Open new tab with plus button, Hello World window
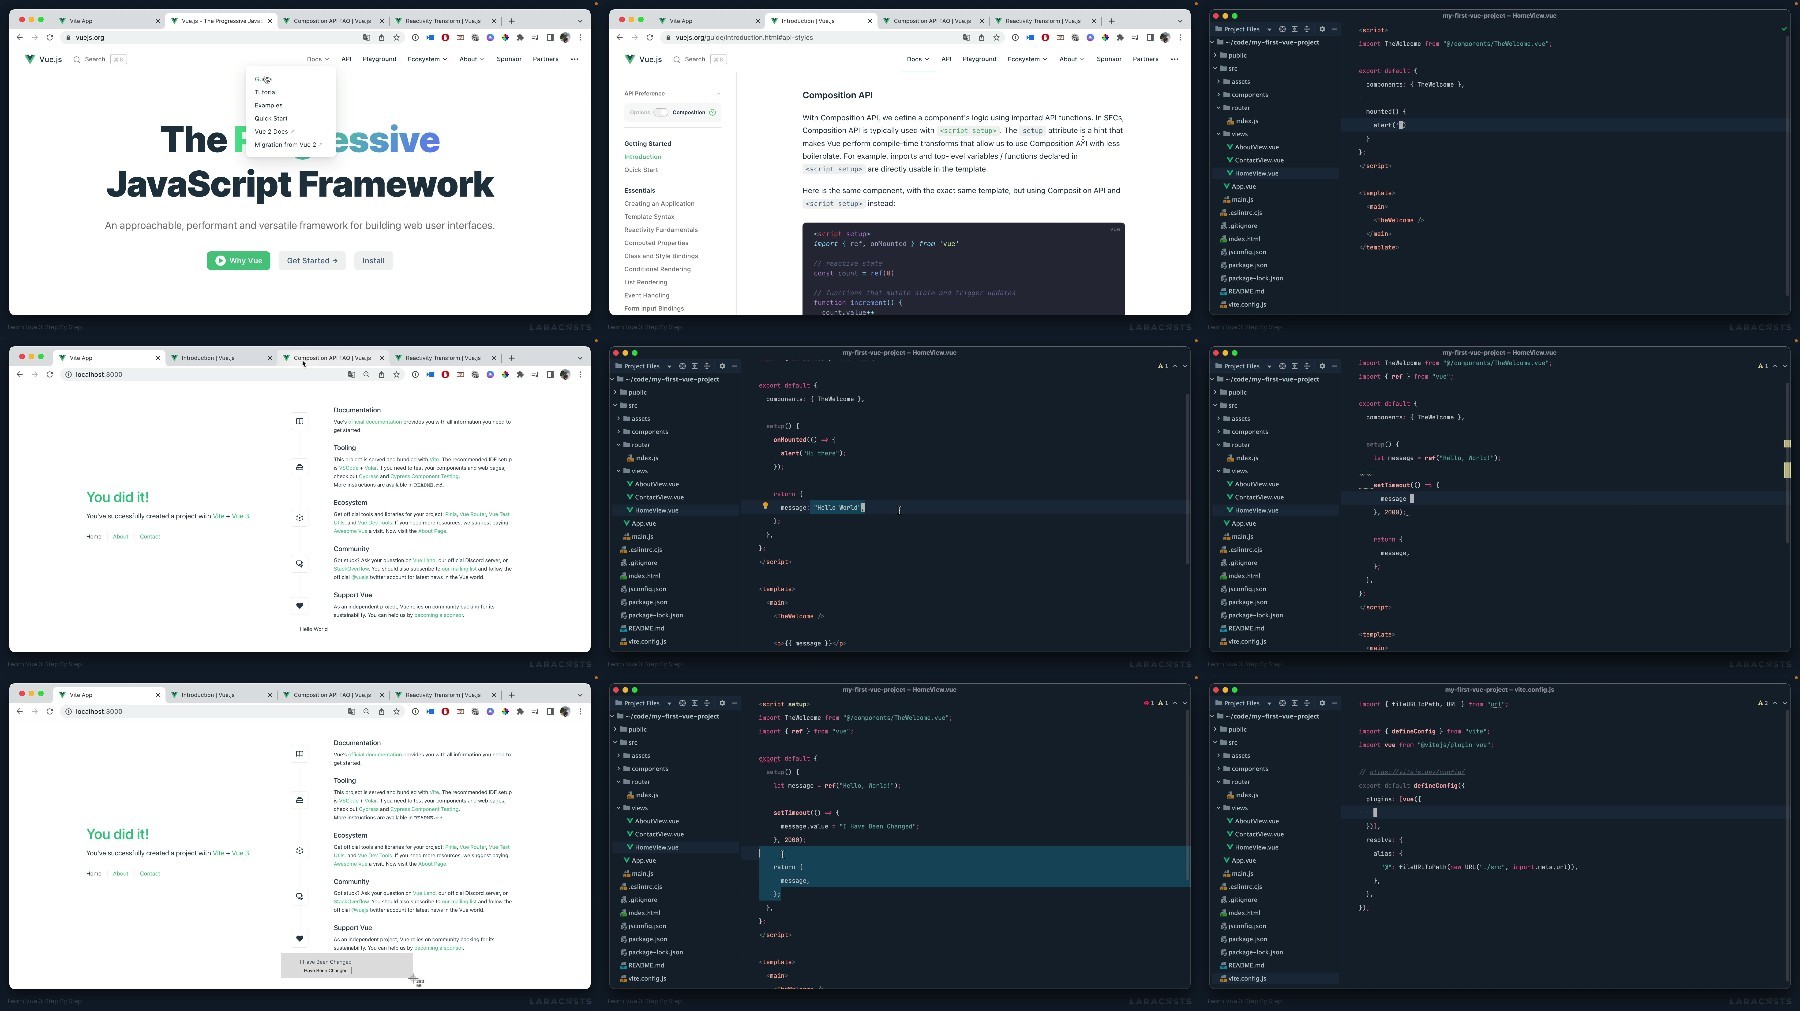 tap(511, 357)
